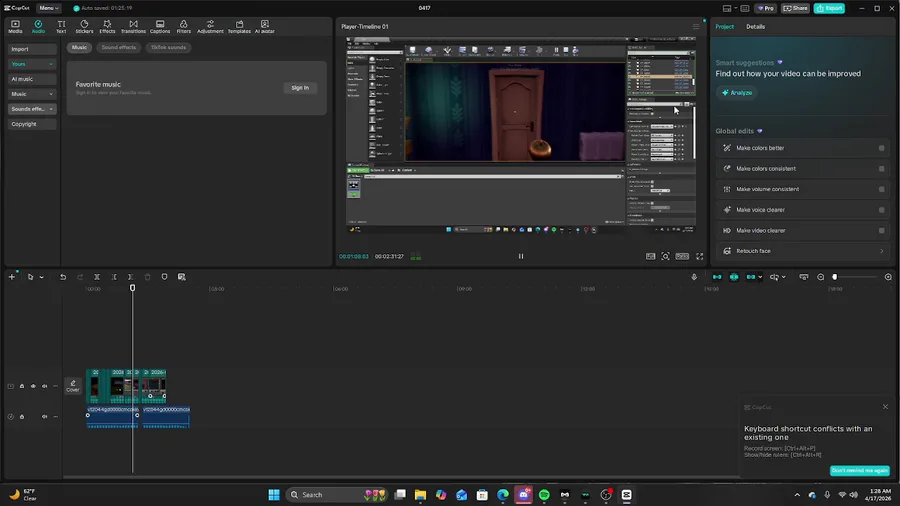Mute the main video track
900x506 pixels.
pyautogui.click(x=44, y=386)
